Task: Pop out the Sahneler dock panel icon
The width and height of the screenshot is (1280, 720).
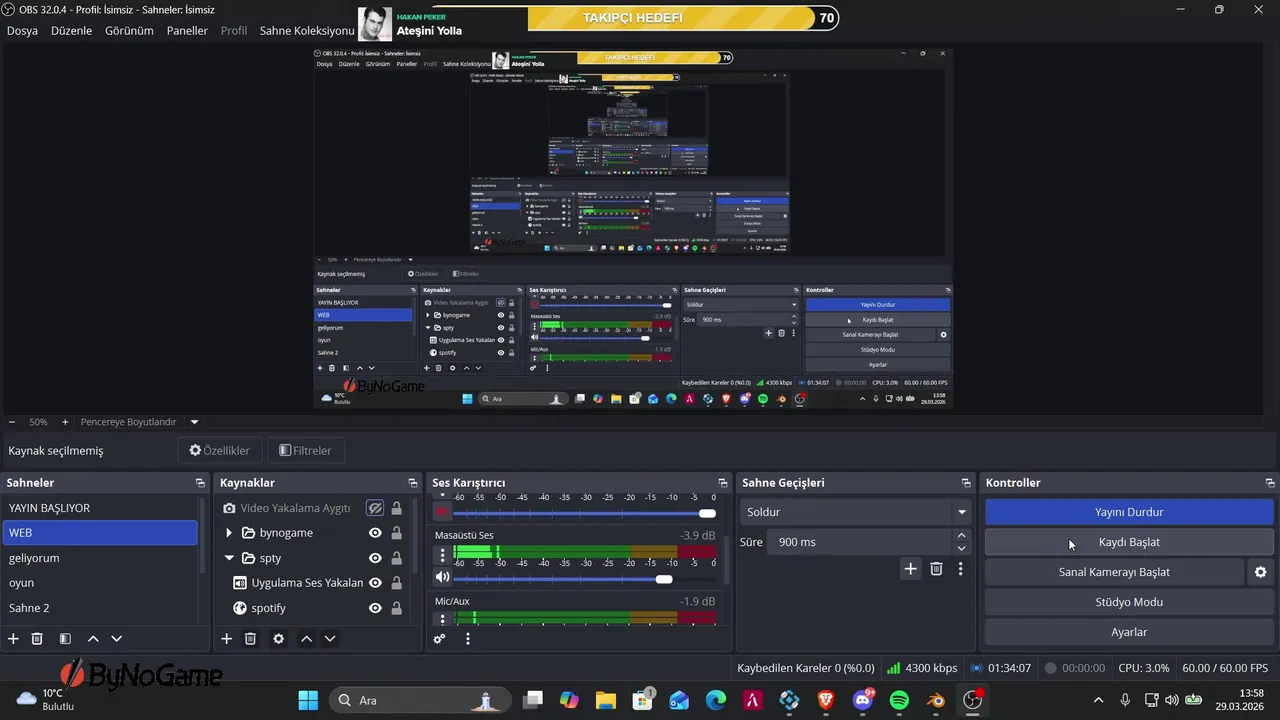Action: [x=200, y=483]
